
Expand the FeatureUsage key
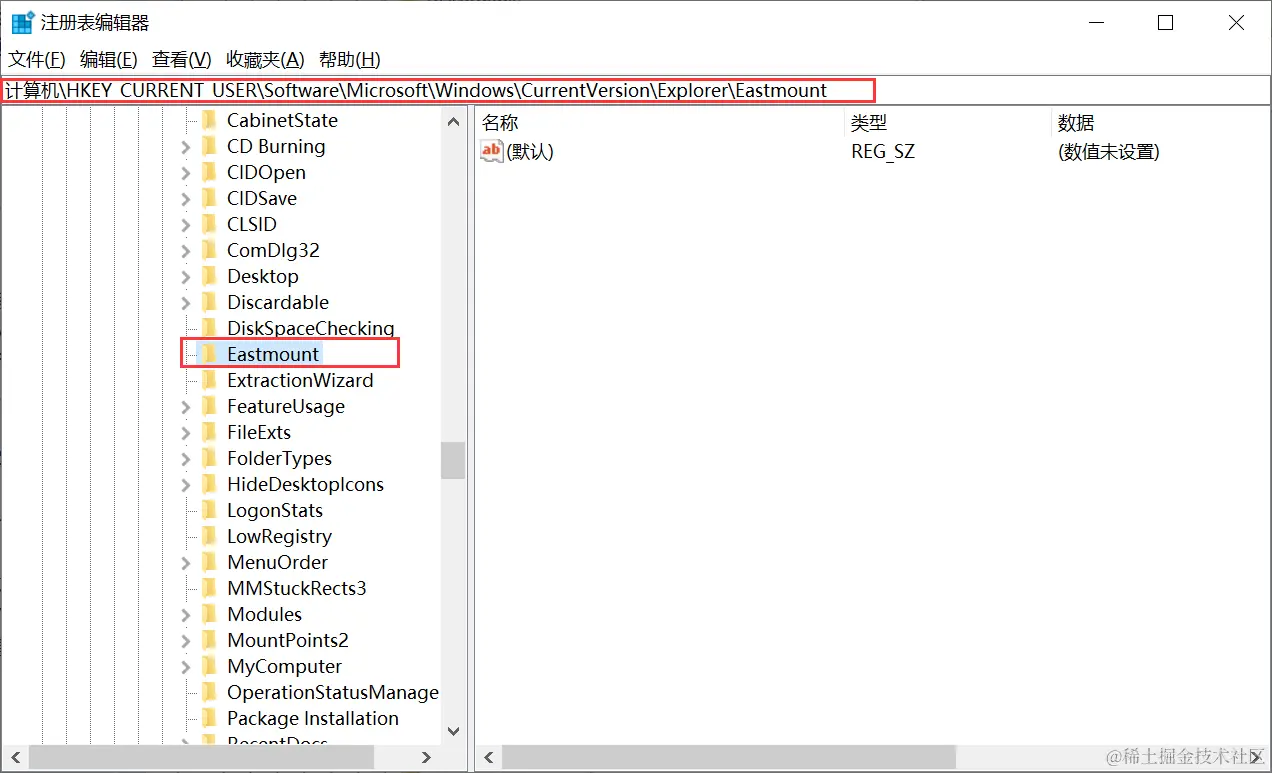(x=186, y=407)
